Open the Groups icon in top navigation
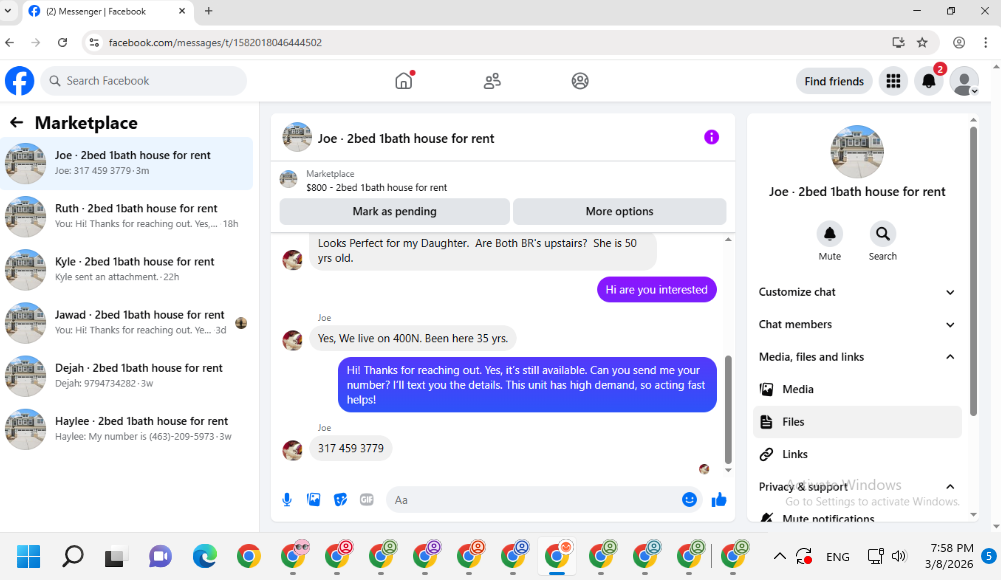 pyautogui.click(x=580, y=81)
